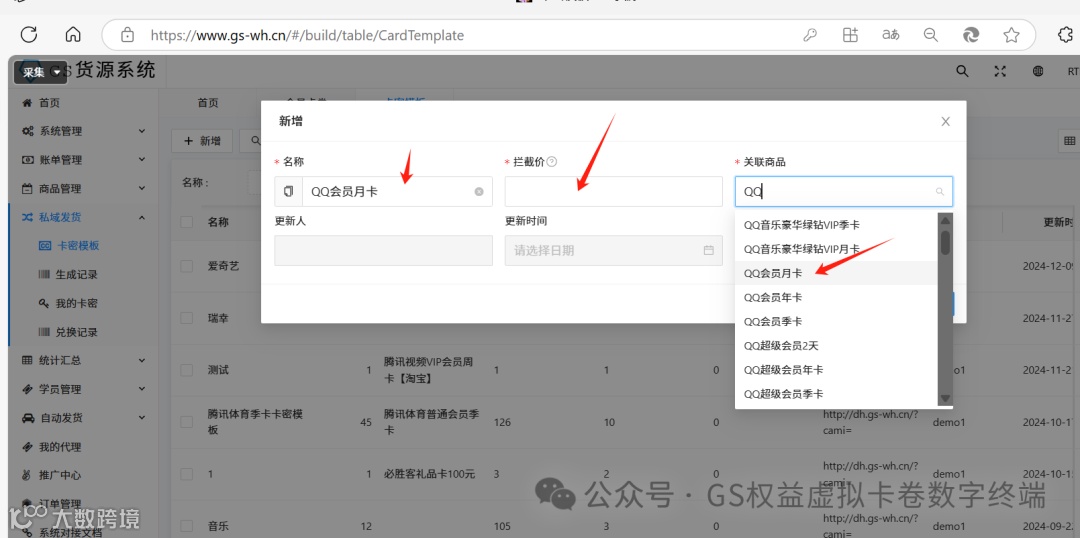
Task: Zoom out using magnifier minus icon
Action: [931, 35]
